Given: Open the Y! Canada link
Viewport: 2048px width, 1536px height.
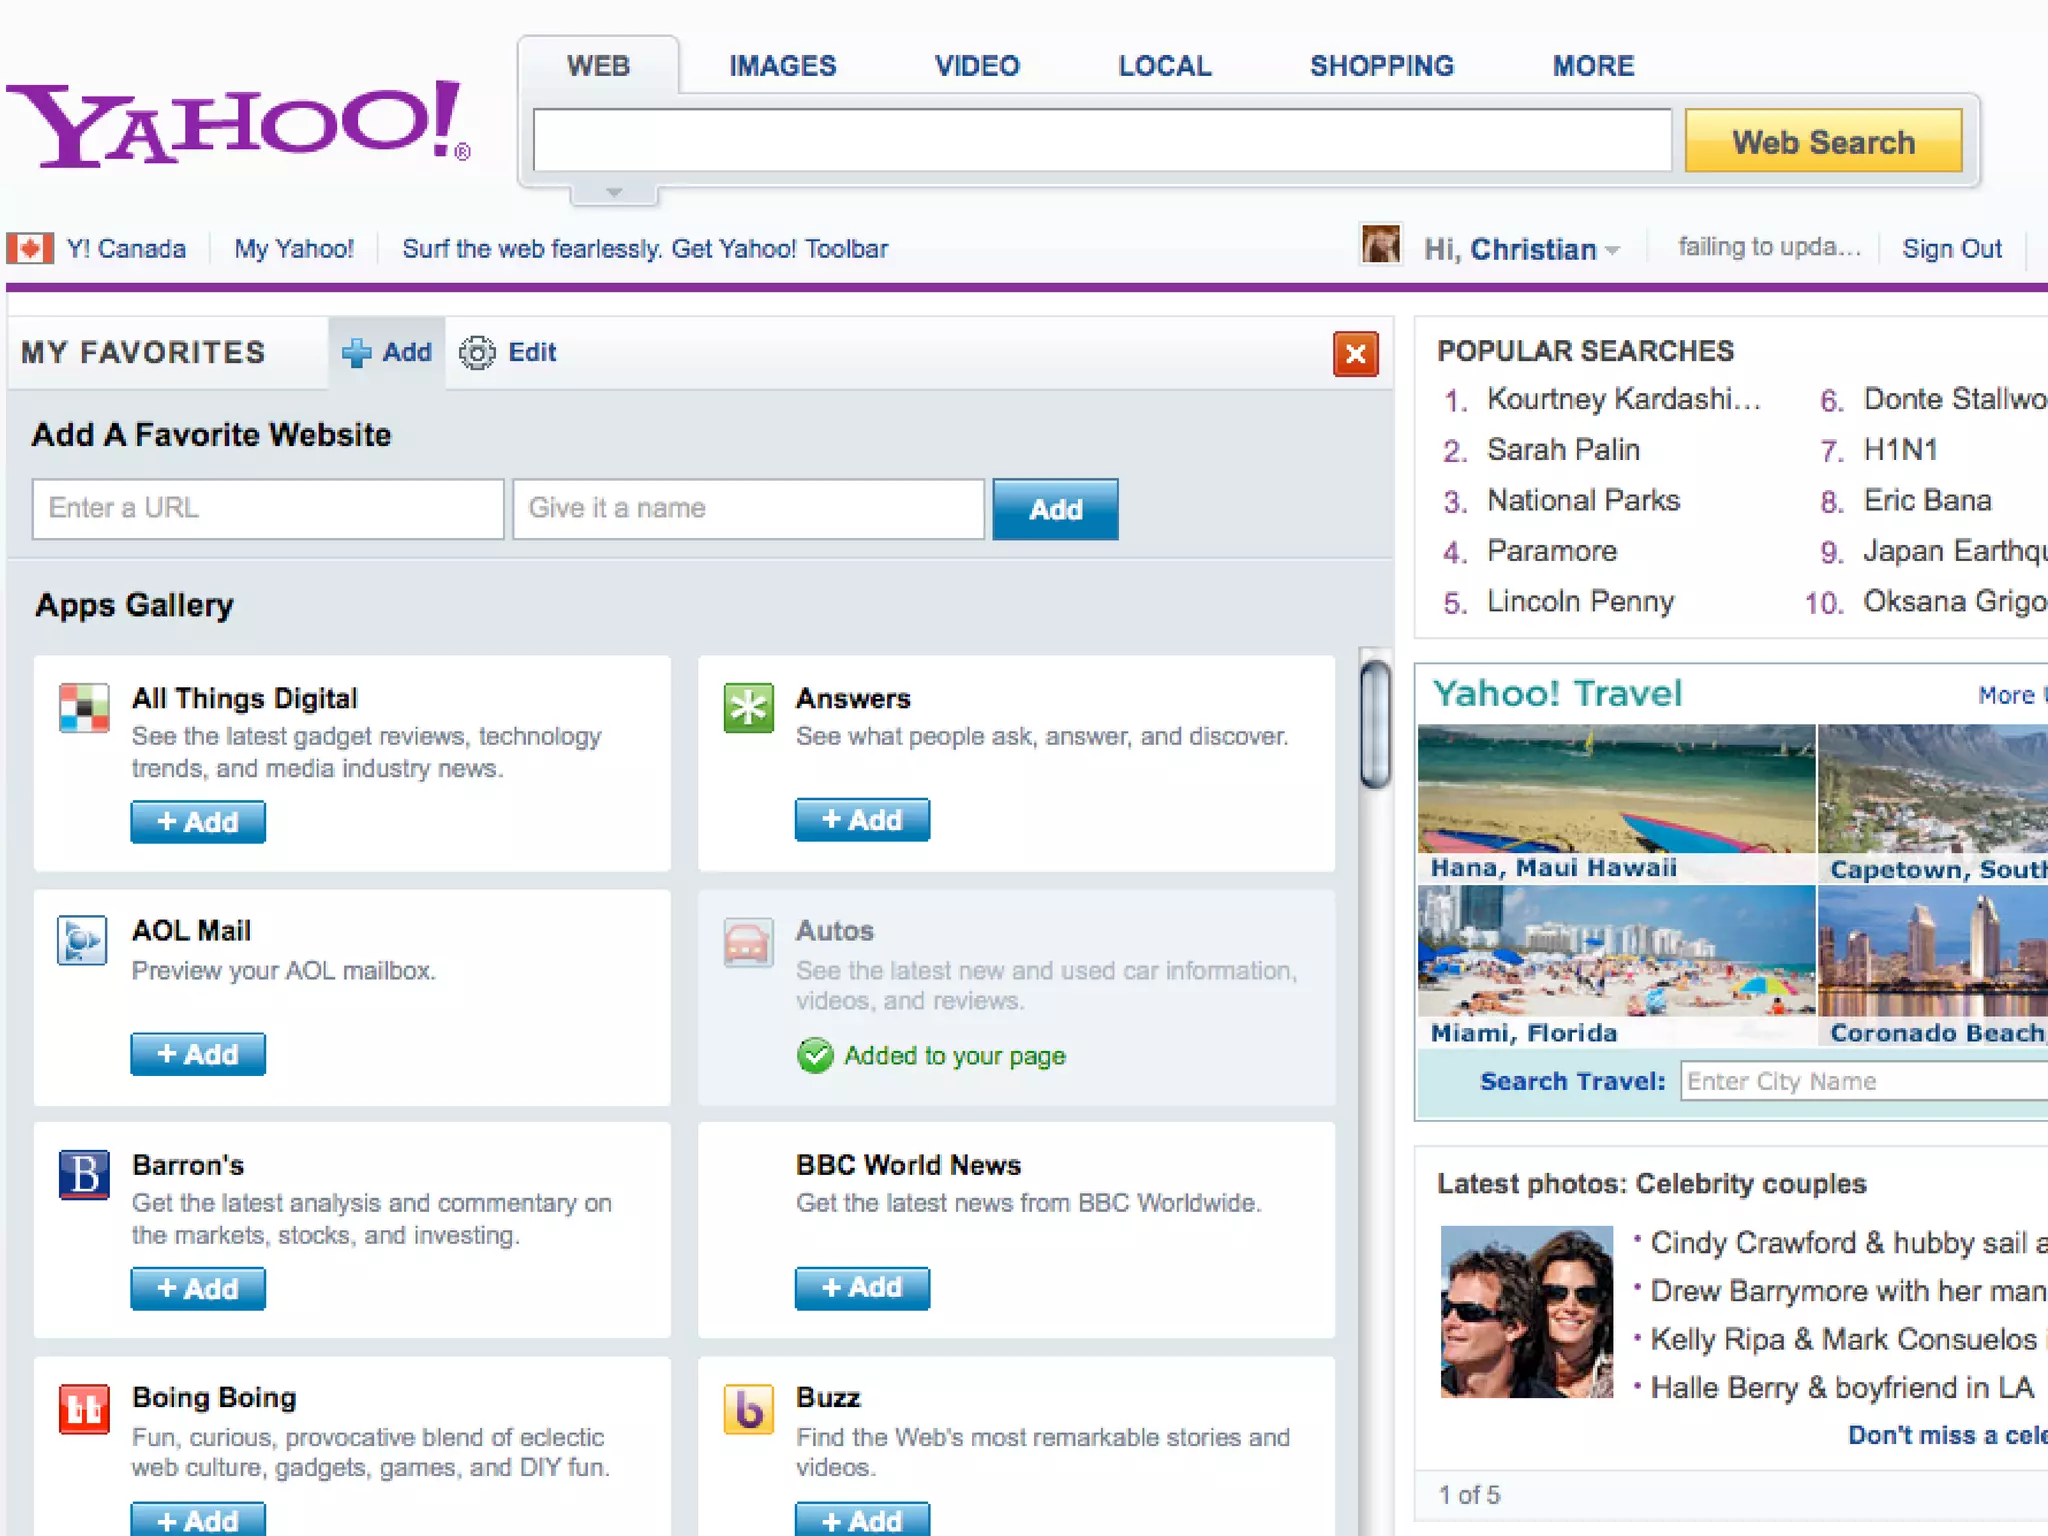Looking at the screenshot, I should pos(126,249).
